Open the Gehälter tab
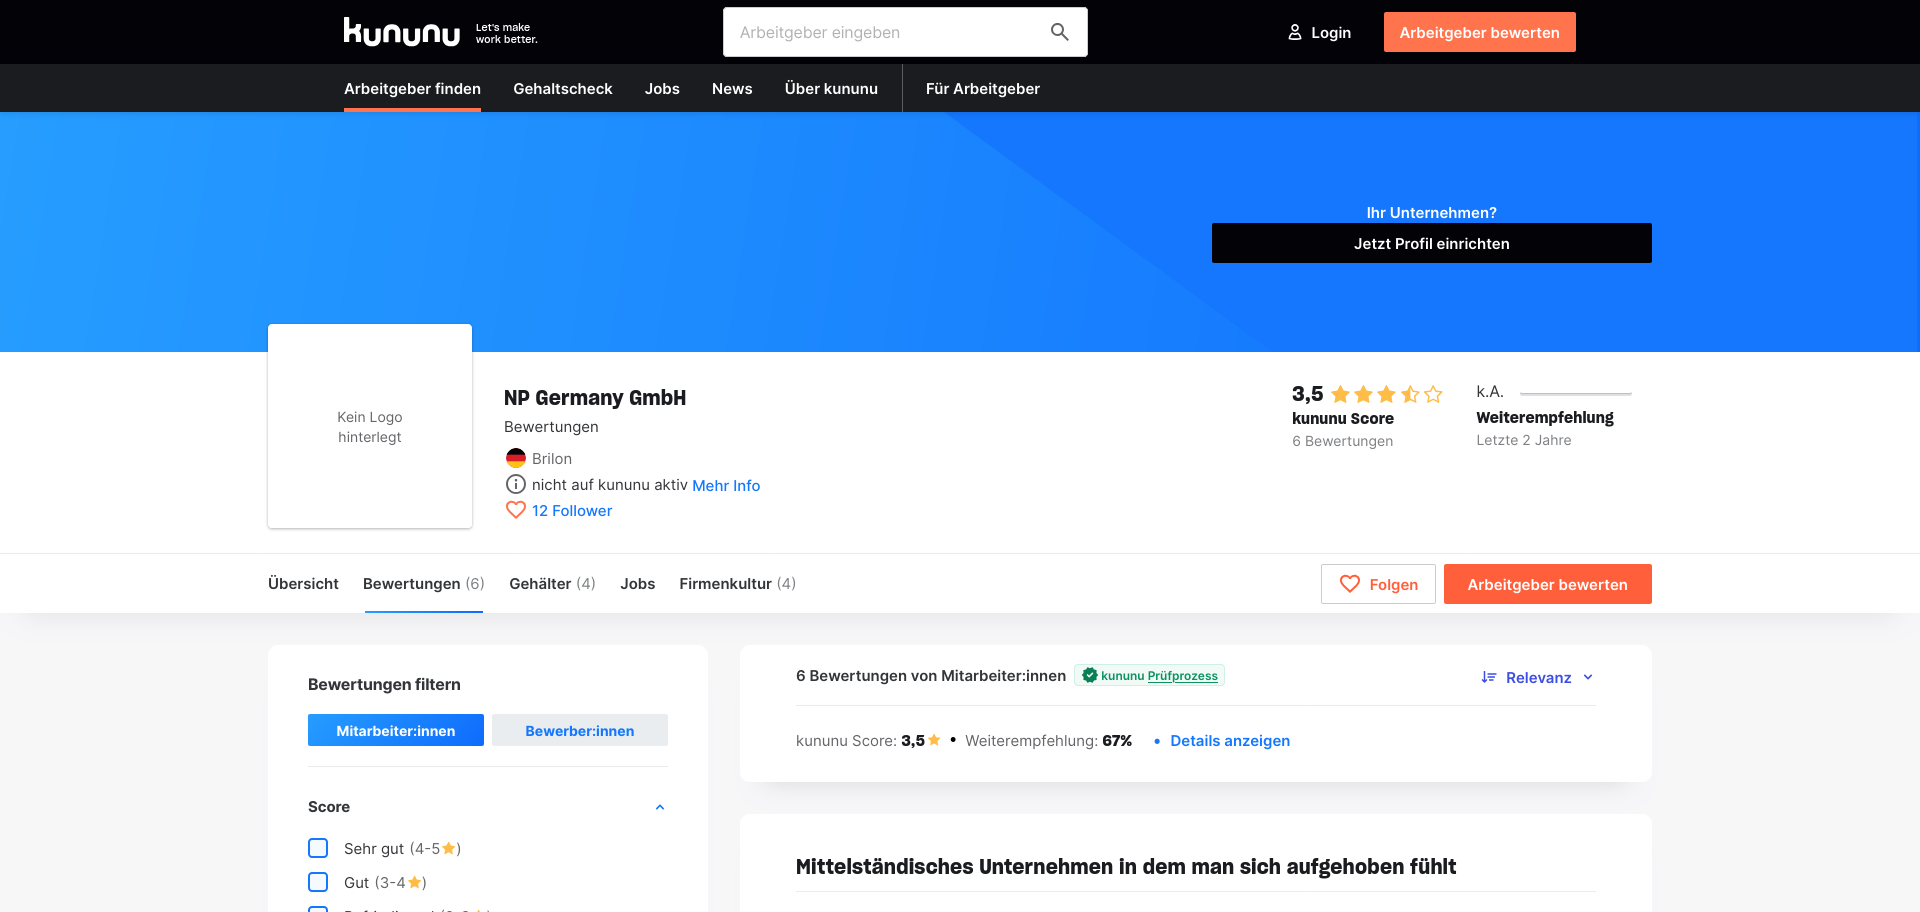 pos(552,583)
